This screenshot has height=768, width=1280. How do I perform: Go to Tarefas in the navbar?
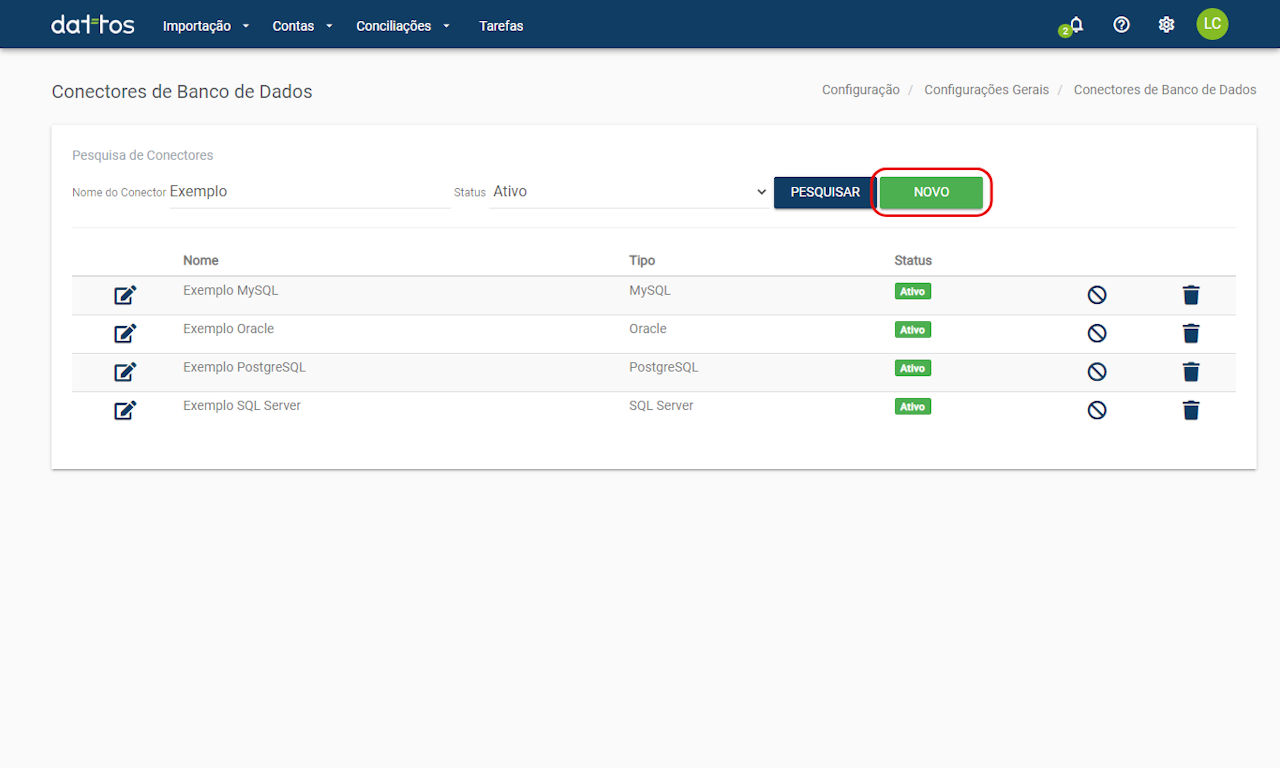point(501,26)
